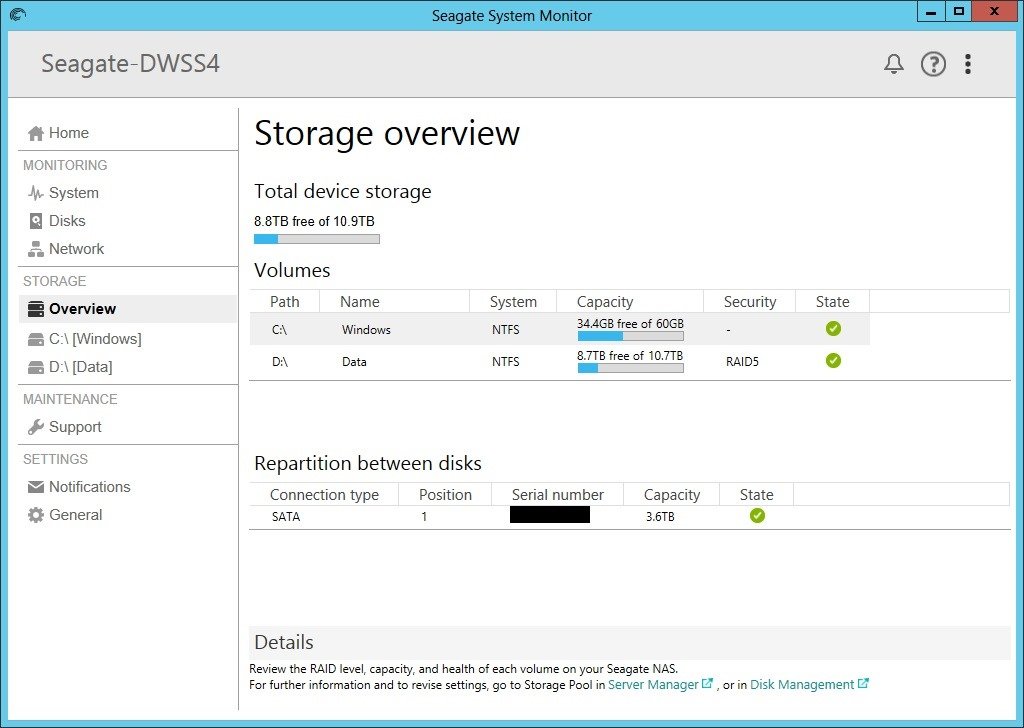Click the Network icon in sidebar
This screenshot has width=1024, height=728.
click(36, 249)
